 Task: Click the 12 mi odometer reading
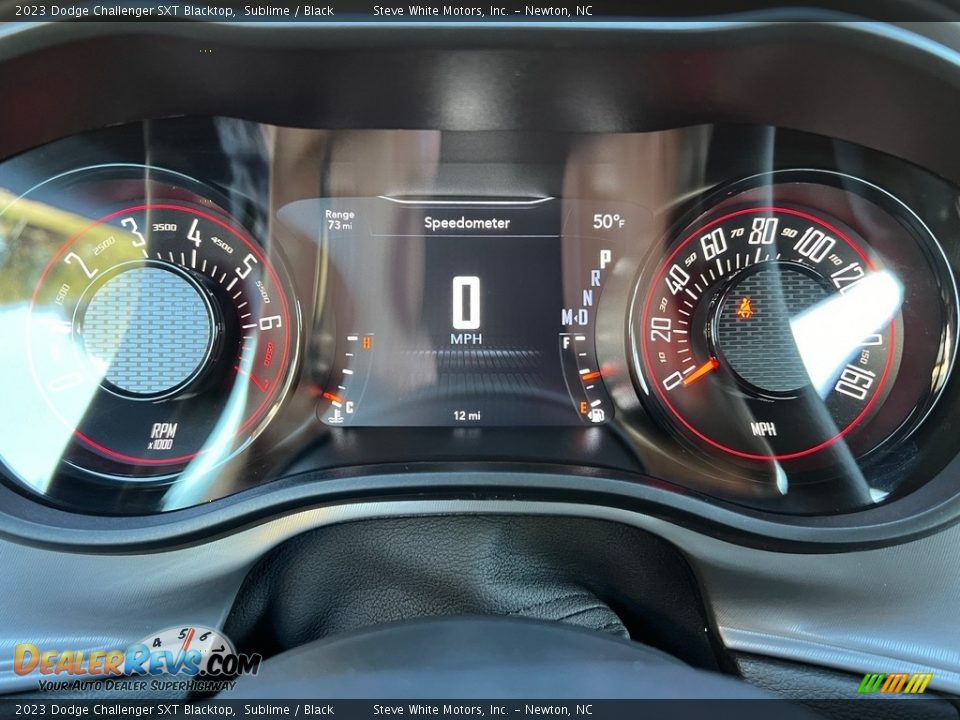(467, 416)
